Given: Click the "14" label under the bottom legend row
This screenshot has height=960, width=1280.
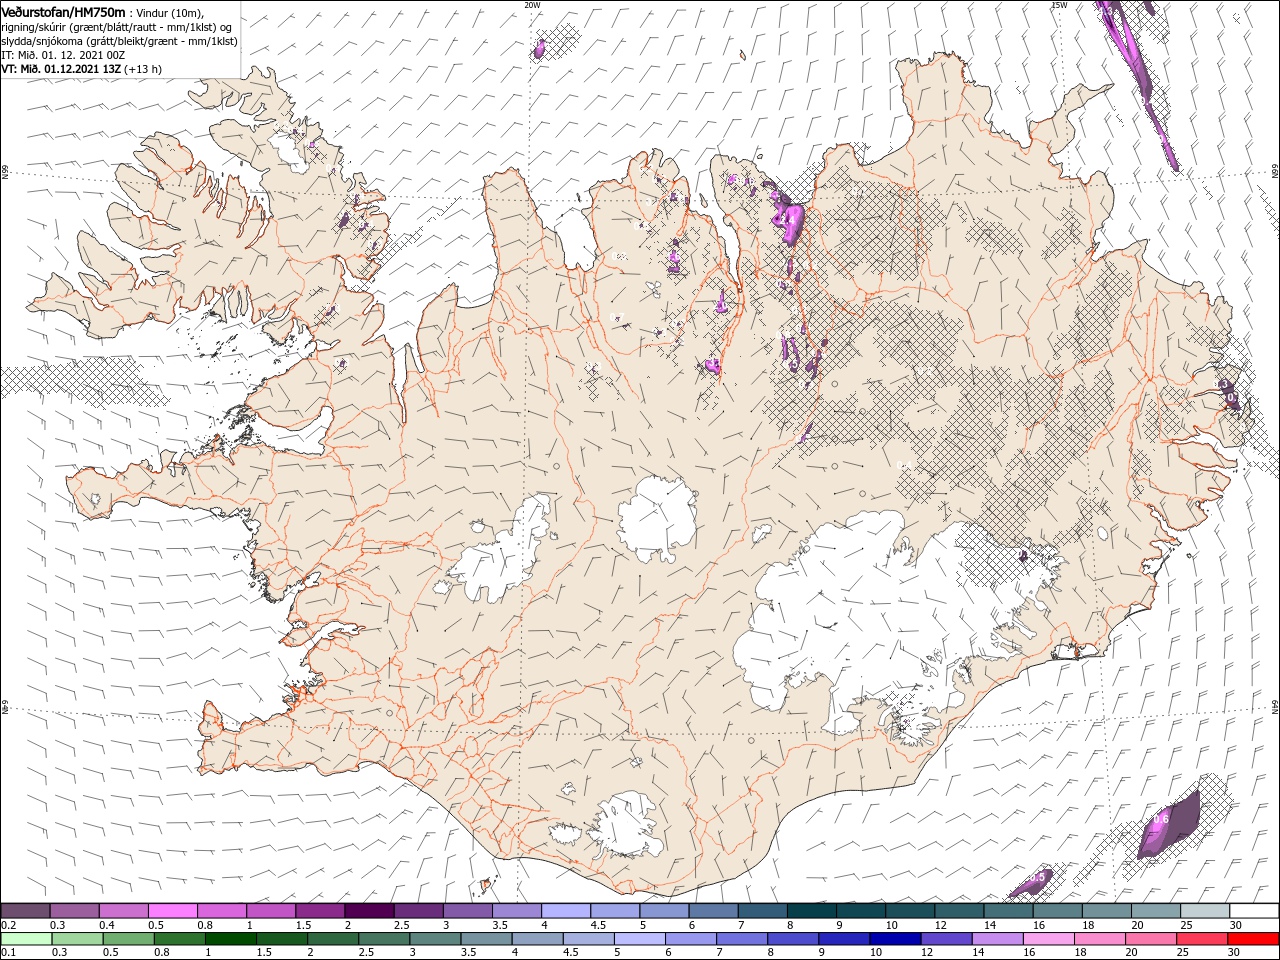Looking at the screenshot, I should (x=978, y=952).
